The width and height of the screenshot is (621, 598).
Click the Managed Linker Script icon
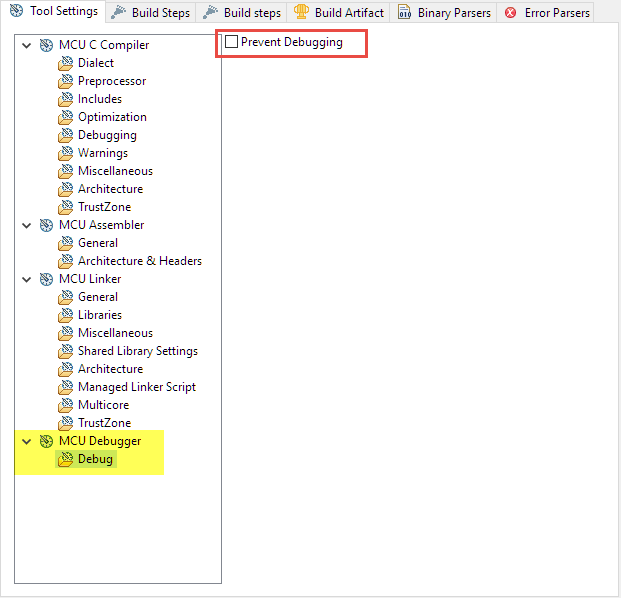[66, 387]
